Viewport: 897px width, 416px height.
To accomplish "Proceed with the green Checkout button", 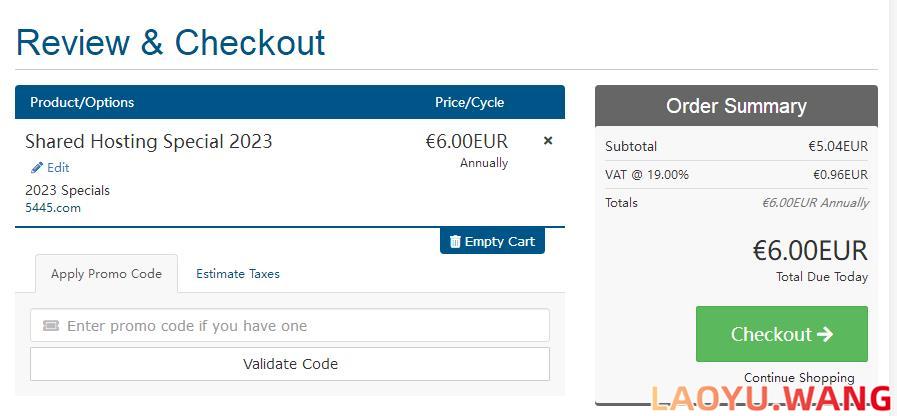I will coord(781,334).
